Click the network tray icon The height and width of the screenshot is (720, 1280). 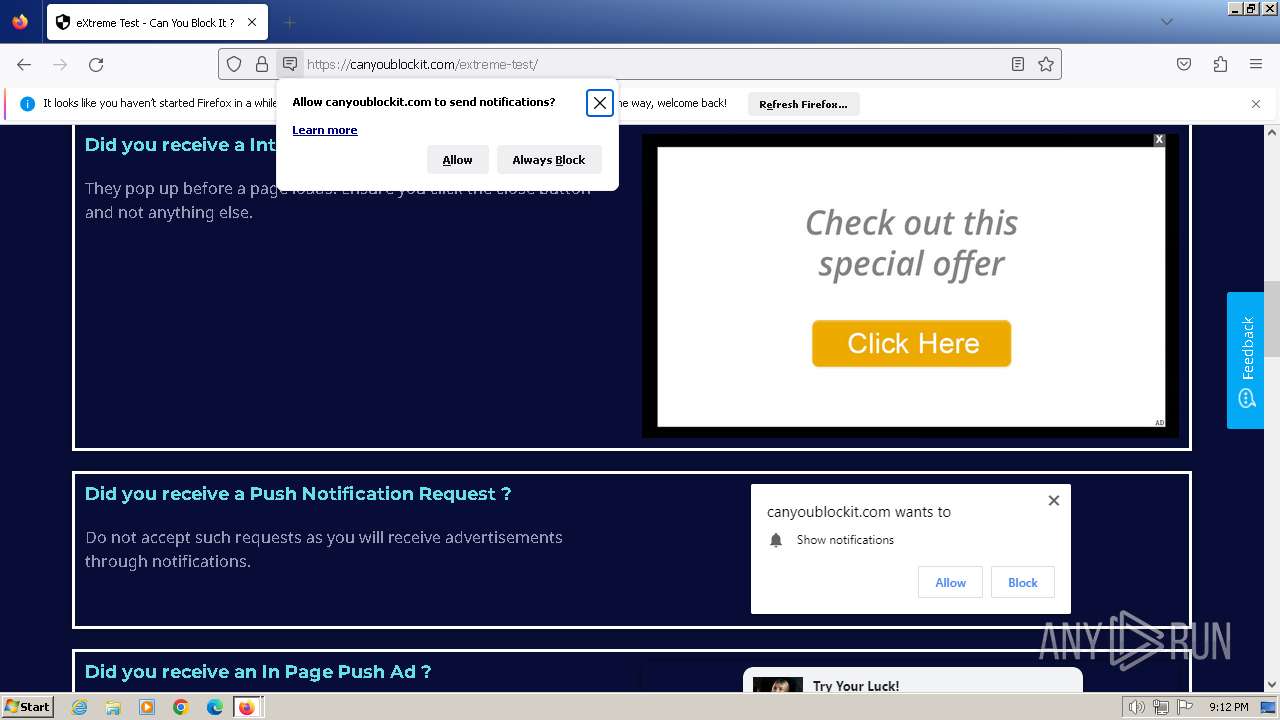(x=1161, y=707)
